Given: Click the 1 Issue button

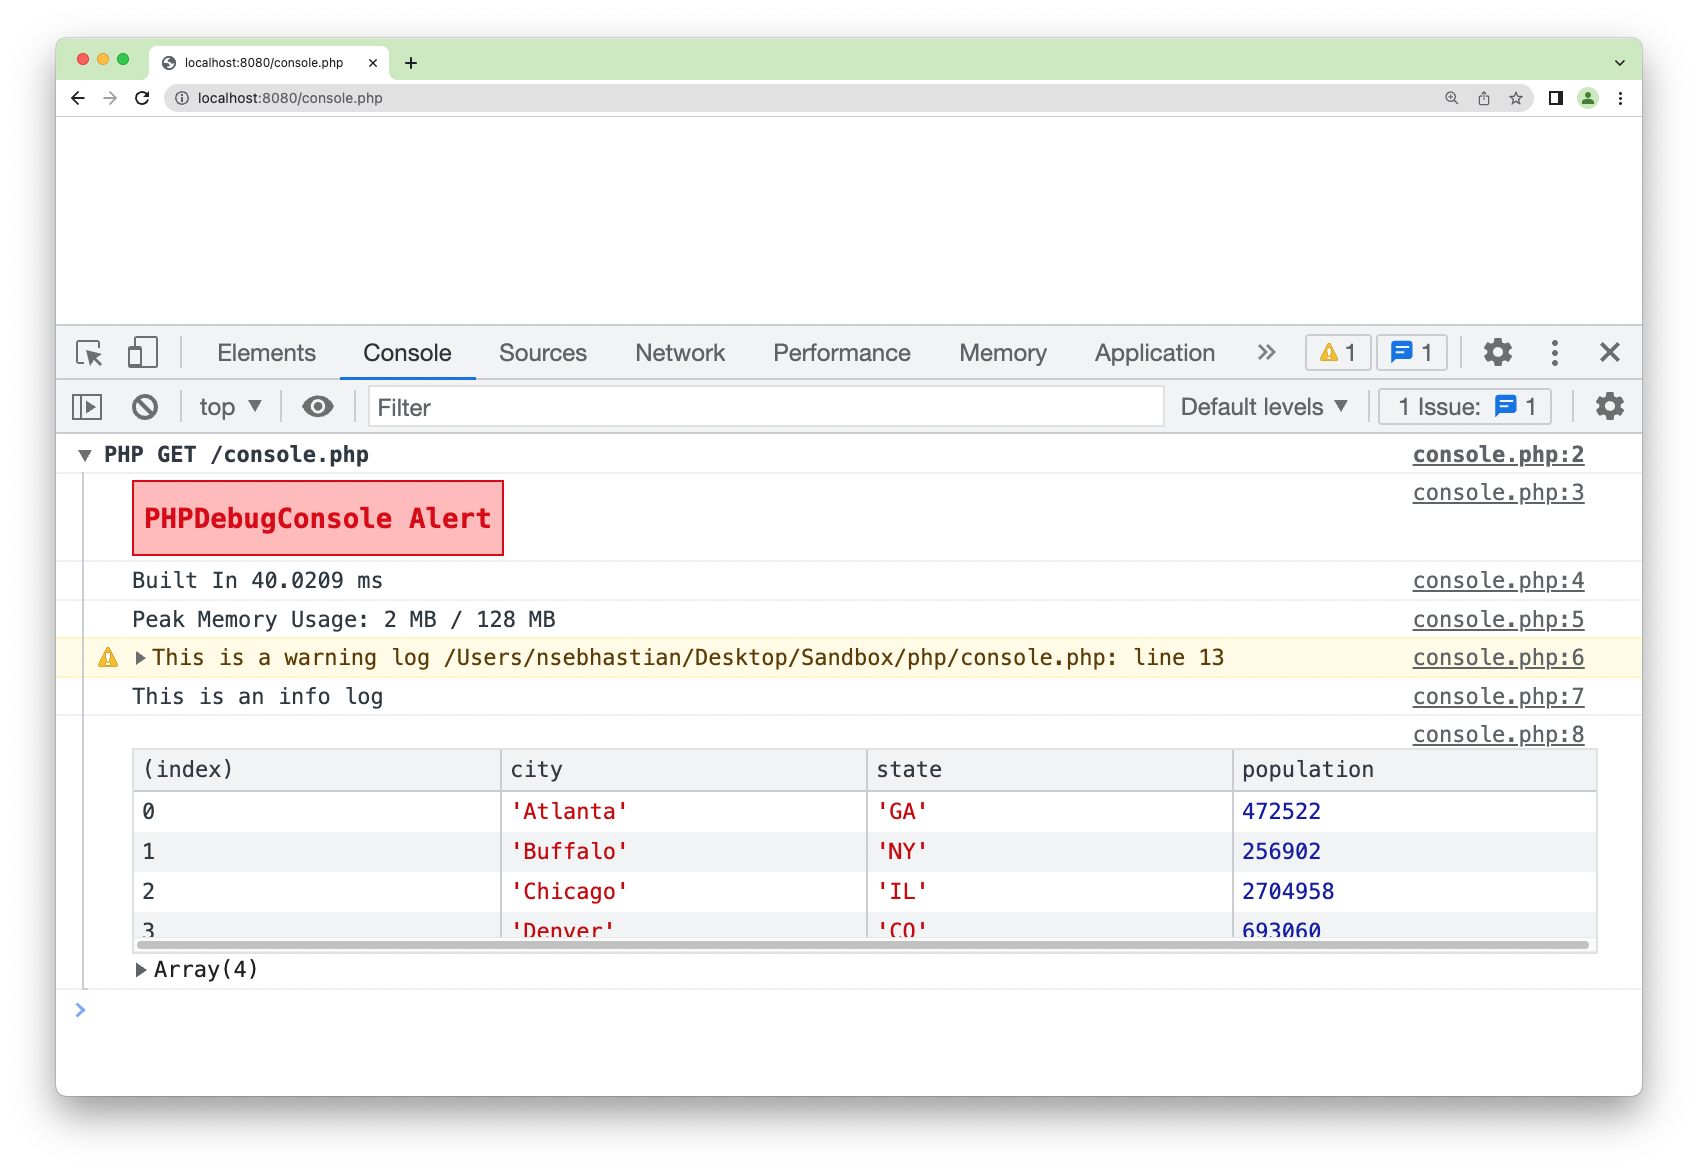Looking at the screenshot, I should 1463,406.
